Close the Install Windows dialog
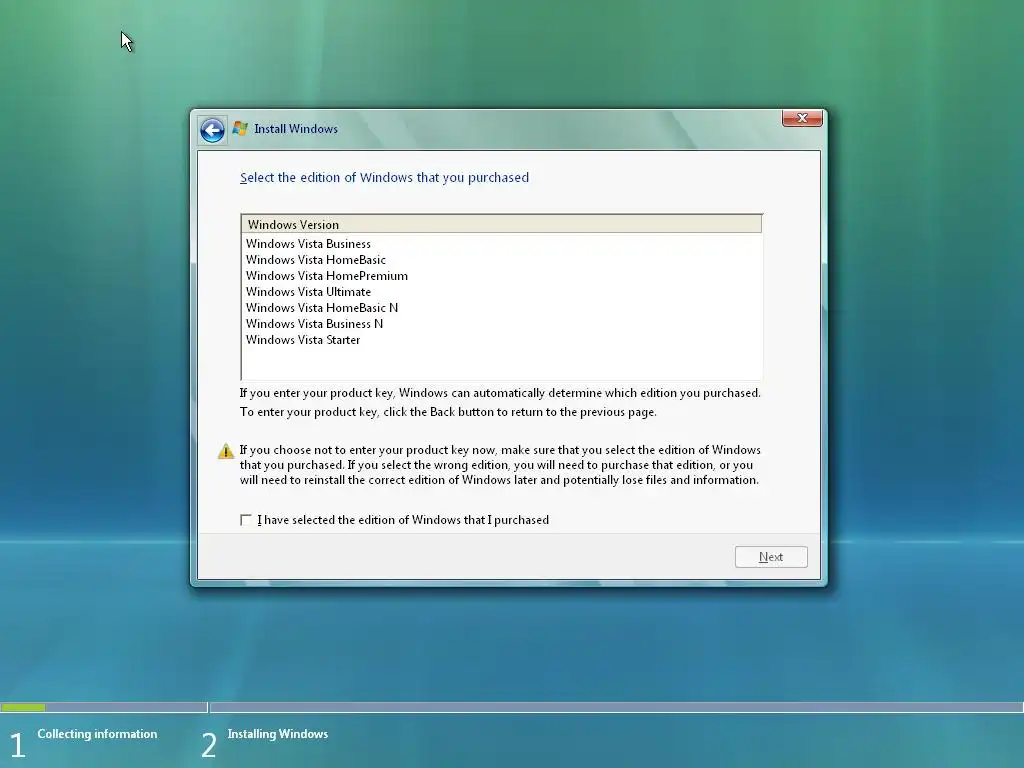The width and height of the screenshot is (1024, 768). coord(802,118)
